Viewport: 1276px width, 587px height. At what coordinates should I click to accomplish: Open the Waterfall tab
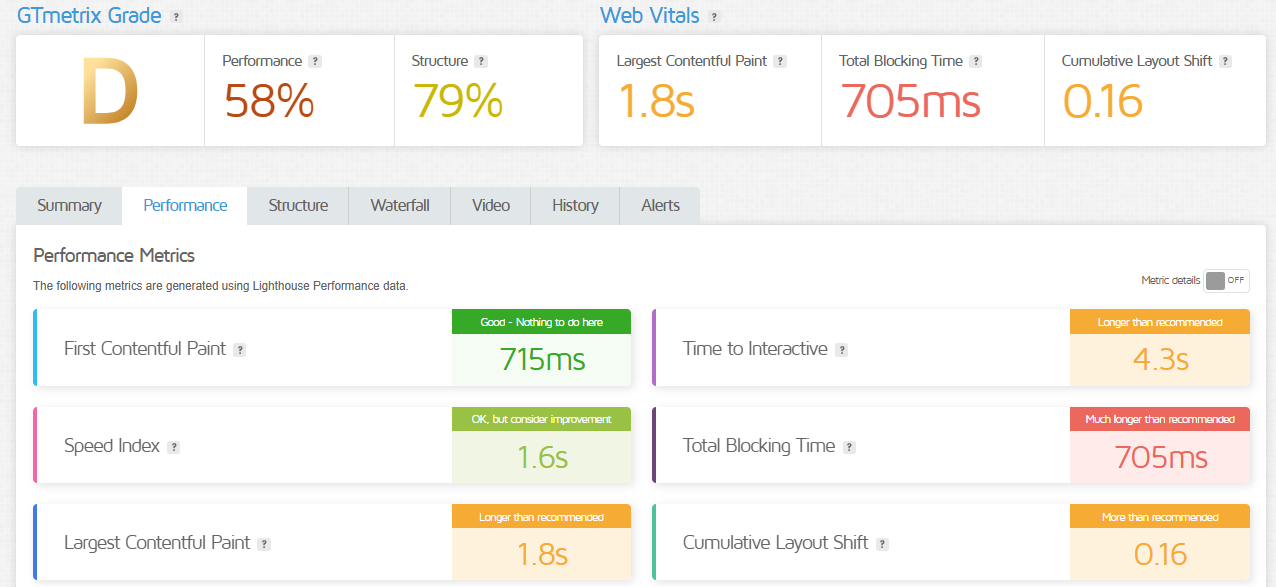coord(399,205)
